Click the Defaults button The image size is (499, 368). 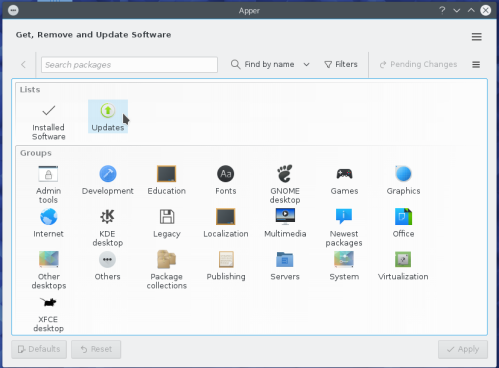pyautogui.click(x=39, y=349)
